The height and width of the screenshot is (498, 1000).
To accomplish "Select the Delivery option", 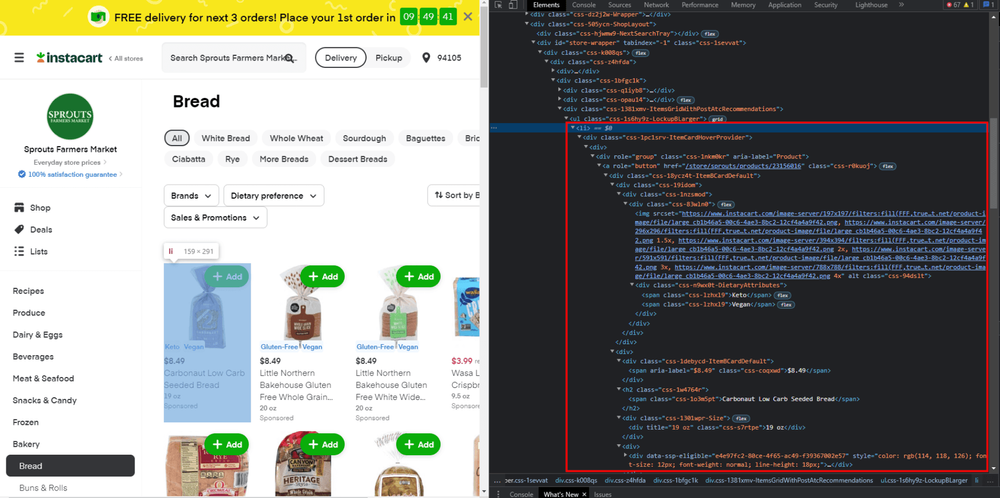I will 341,58.
